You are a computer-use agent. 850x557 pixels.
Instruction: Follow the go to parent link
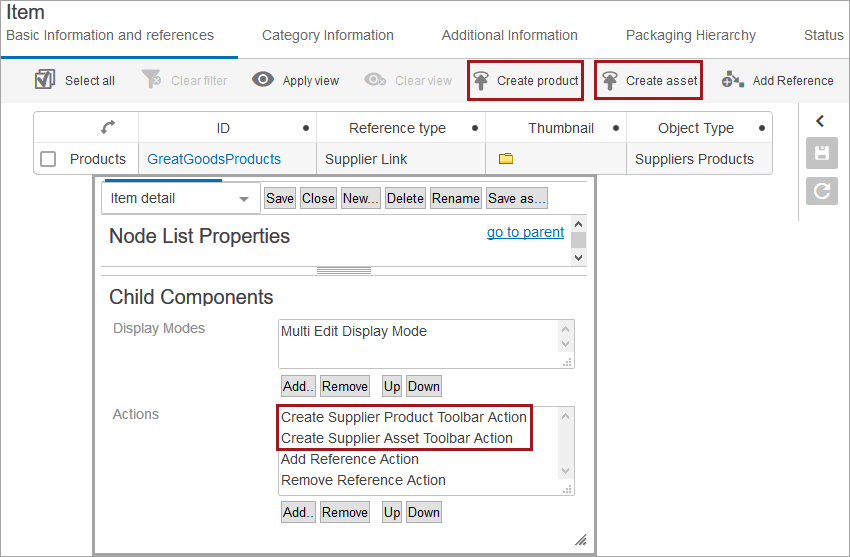525,232
